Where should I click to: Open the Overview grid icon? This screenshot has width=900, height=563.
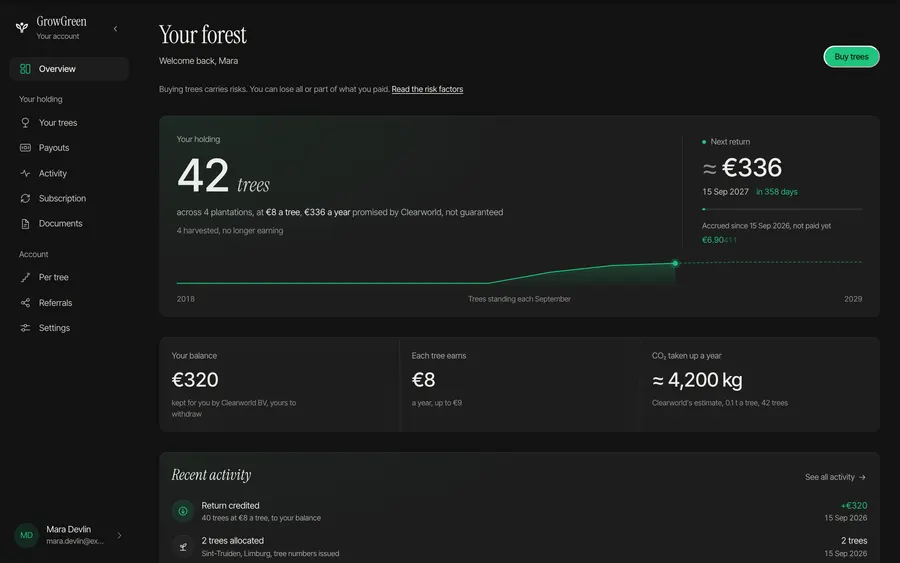(x=25, y=69)
